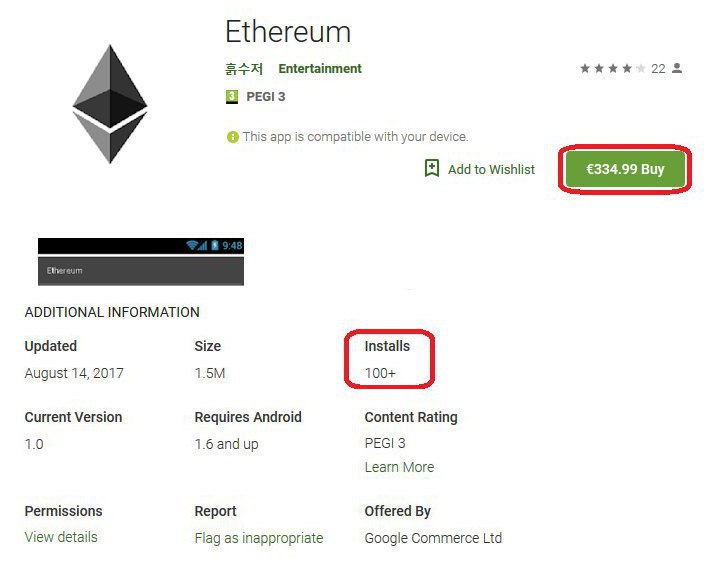Open the app screenshot thumbnail

141,262
